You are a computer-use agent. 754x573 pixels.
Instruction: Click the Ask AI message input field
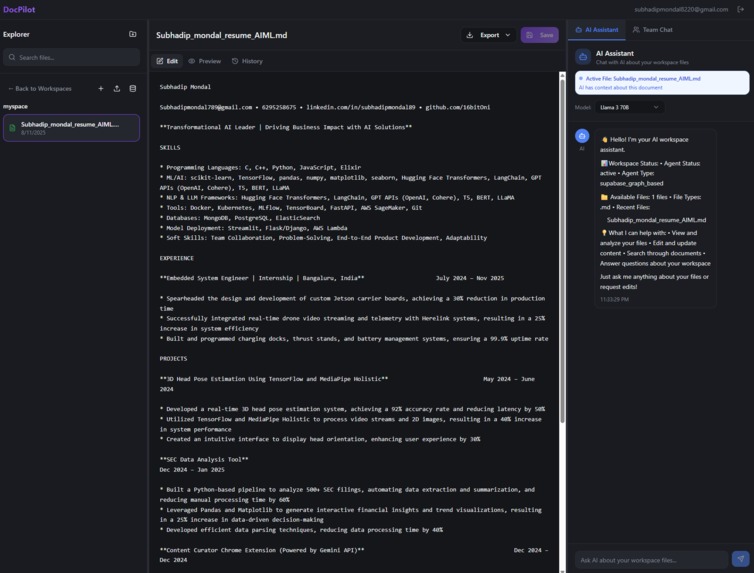(x=652, y=560)
